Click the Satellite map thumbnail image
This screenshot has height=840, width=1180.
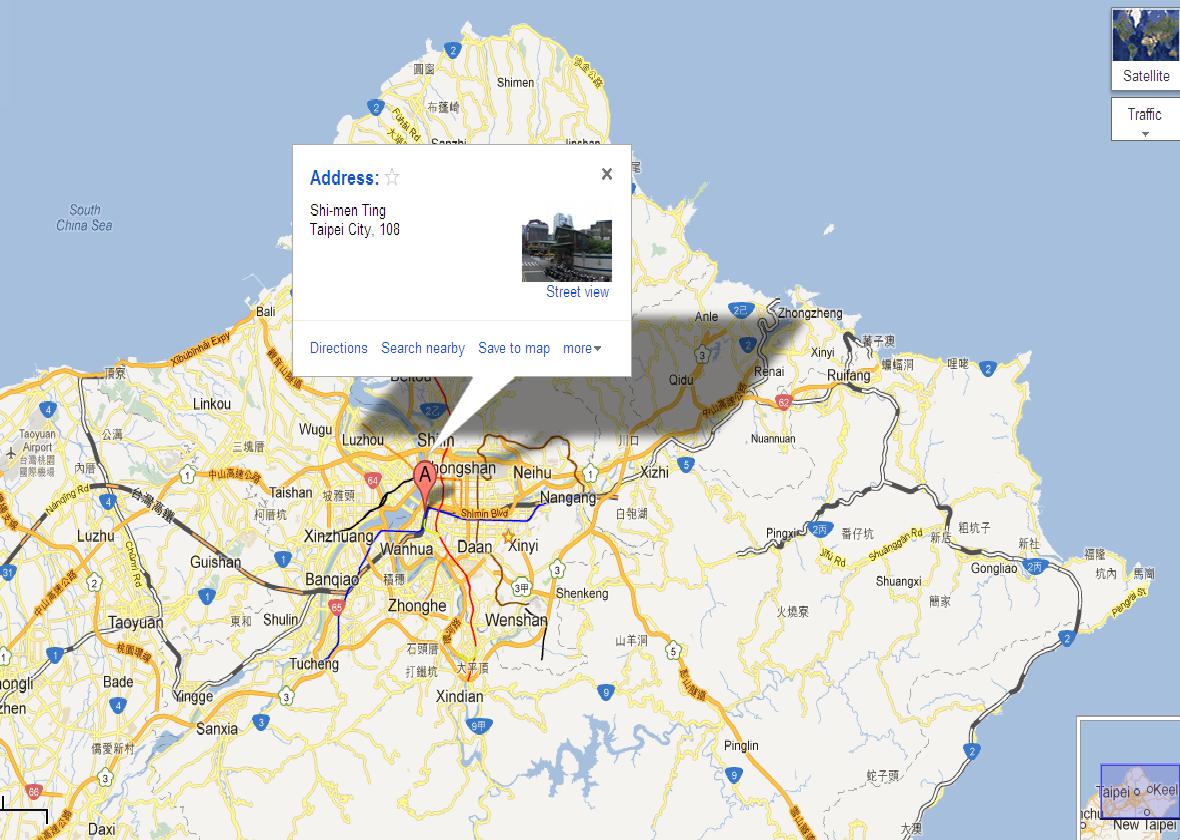(x=1144, y=33)
